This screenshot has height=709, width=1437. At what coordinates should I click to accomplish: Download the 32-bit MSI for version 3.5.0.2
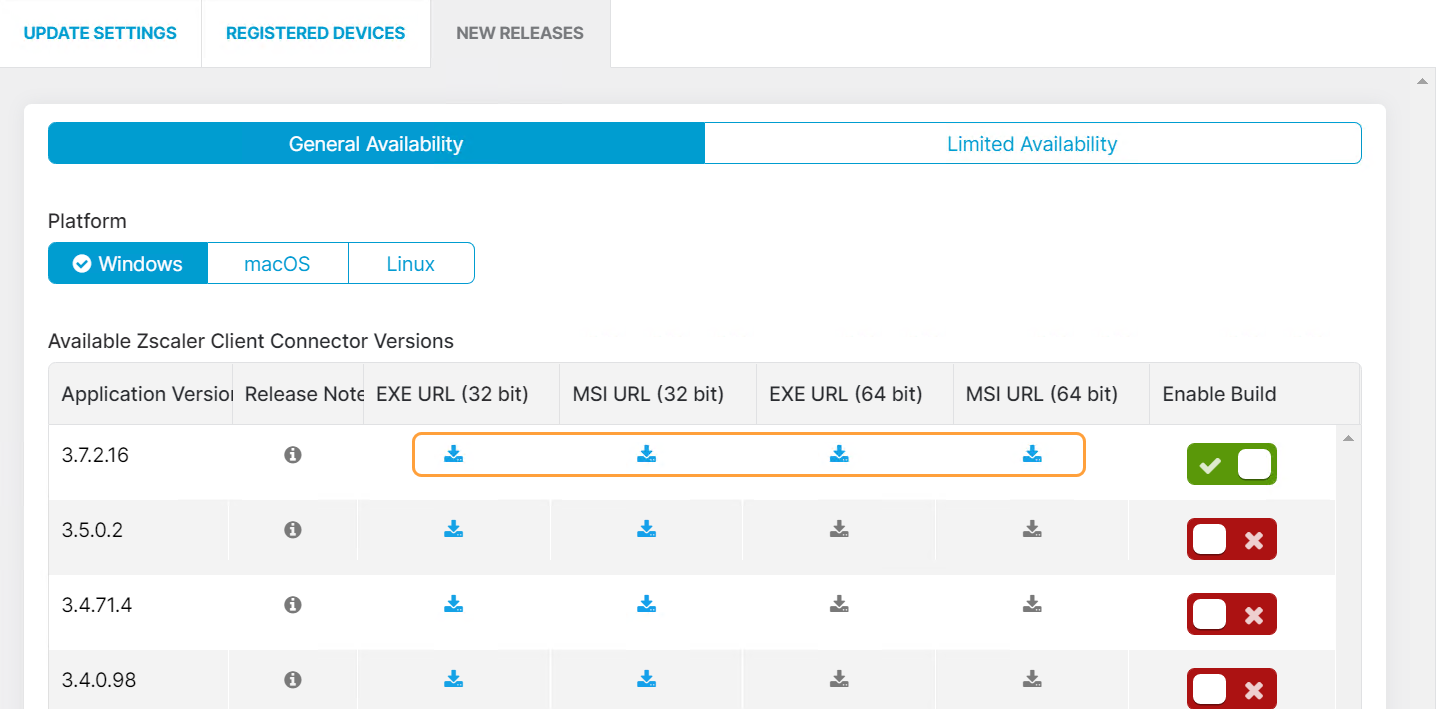tap(646, 529)
